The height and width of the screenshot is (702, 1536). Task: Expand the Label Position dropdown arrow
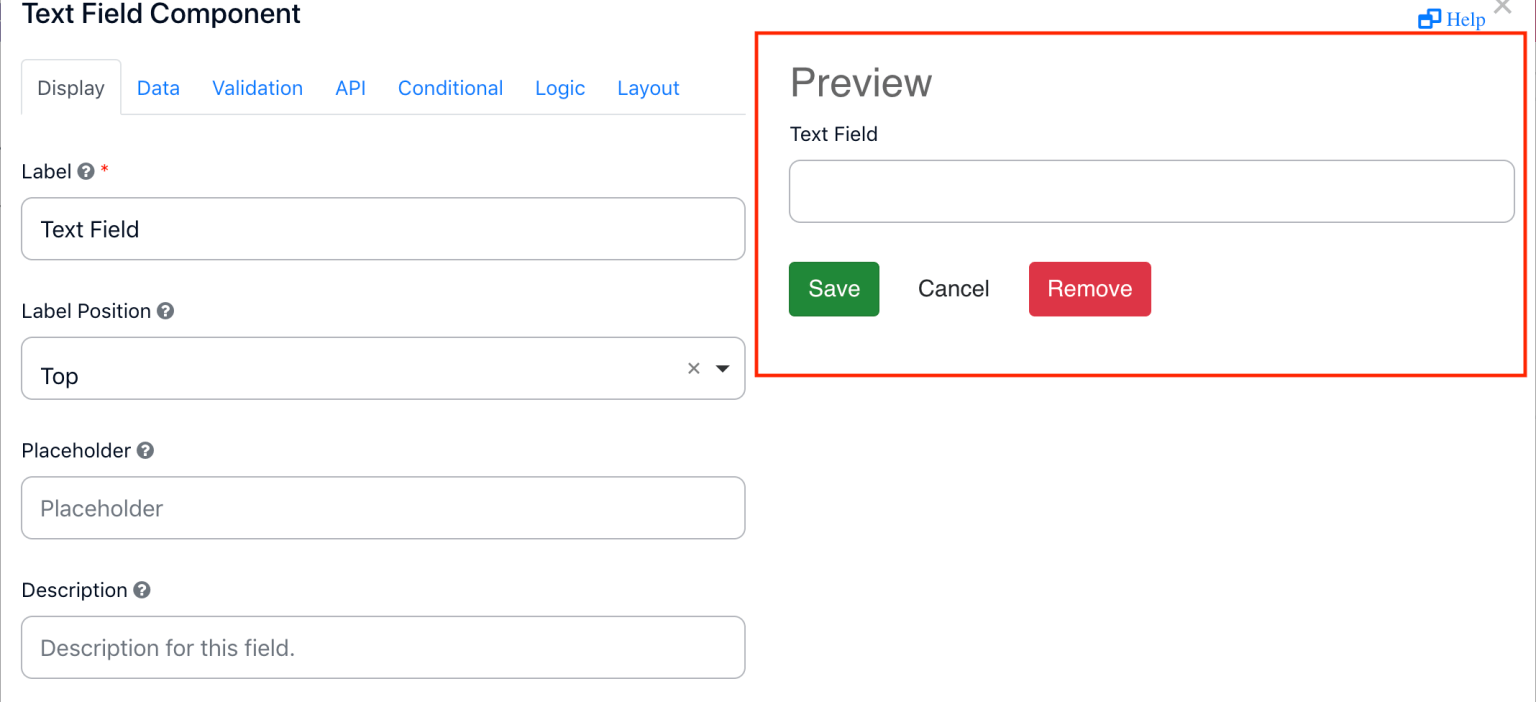[723, 368]
